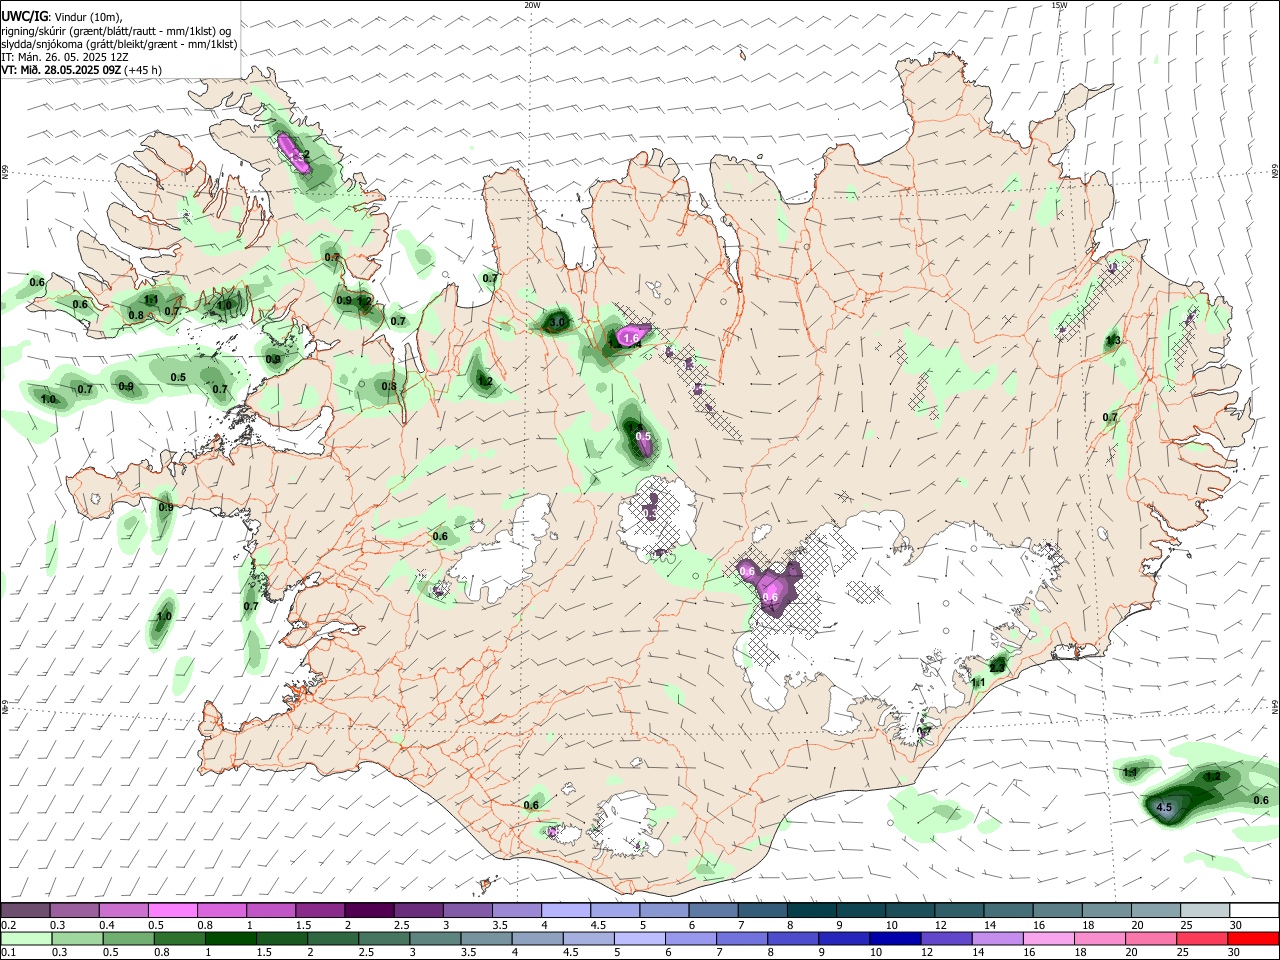
Task: Select the white swatch after snow value 30
Action: pyautogui.click(x=1254, y=911)
